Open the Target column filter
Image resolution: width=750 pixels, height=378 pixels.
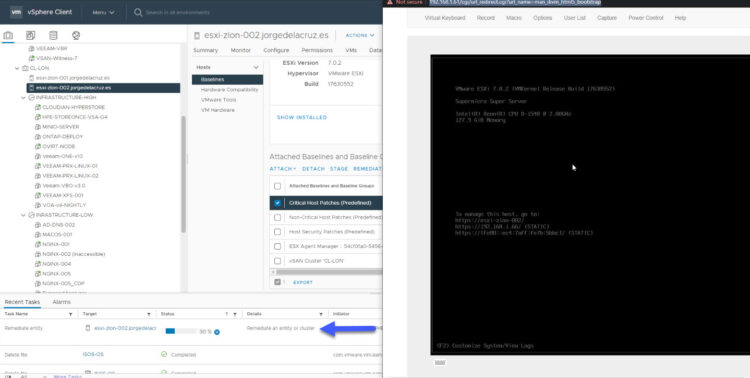(149, 314)
